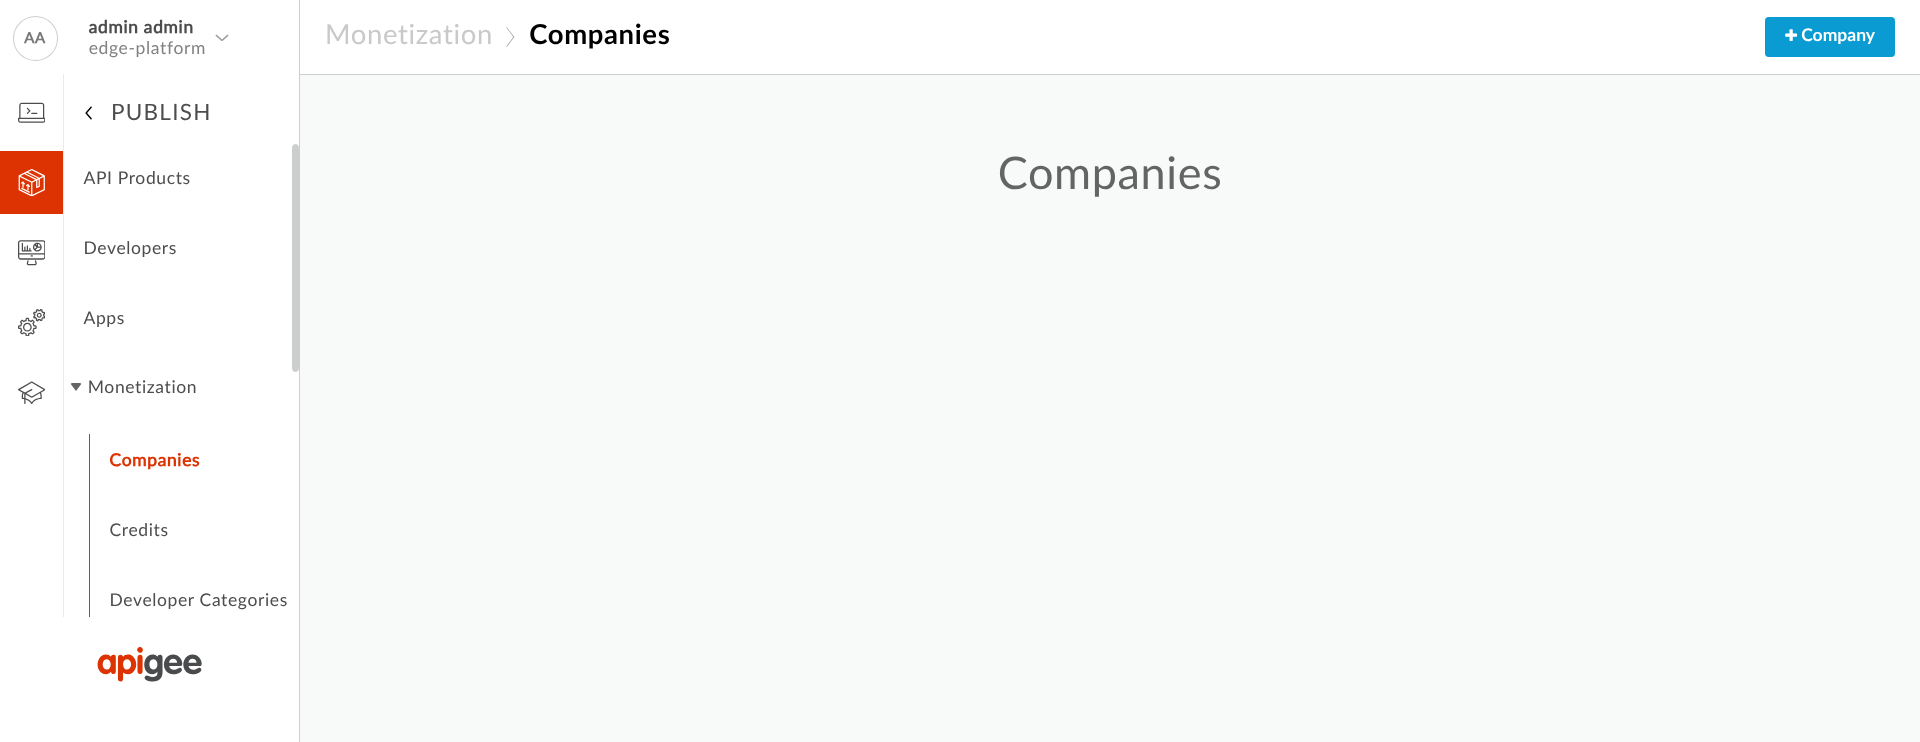Select the Publish package icon
The image size is (1920, 742).
[x=31, y=182]
